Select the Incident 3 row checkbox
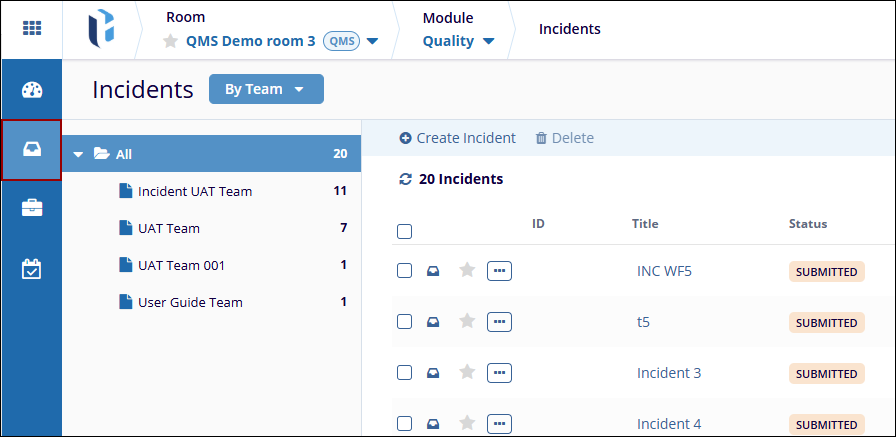This screenshot has height=437, width=896. [x=405, y=373]
